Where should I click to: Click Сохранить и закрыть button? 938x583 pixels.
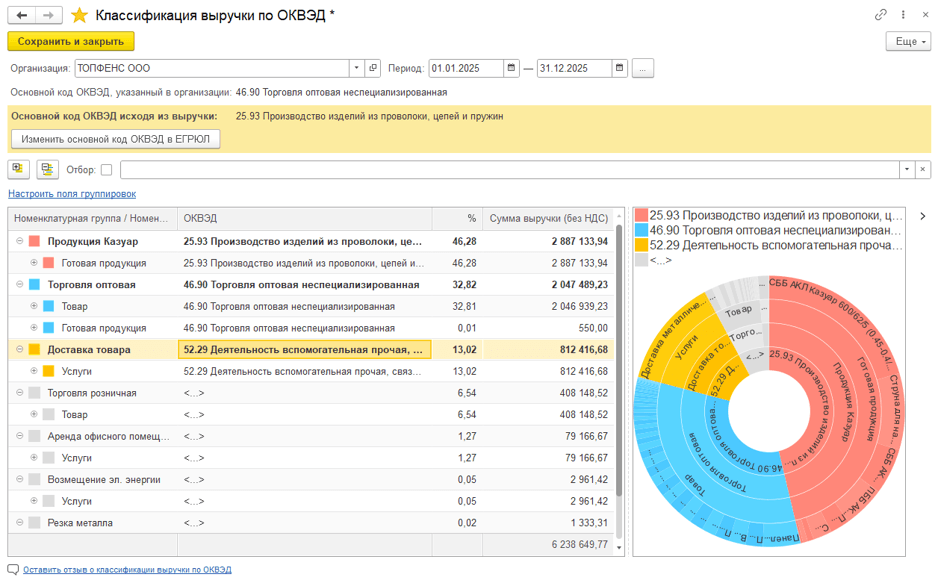point(71,42)
